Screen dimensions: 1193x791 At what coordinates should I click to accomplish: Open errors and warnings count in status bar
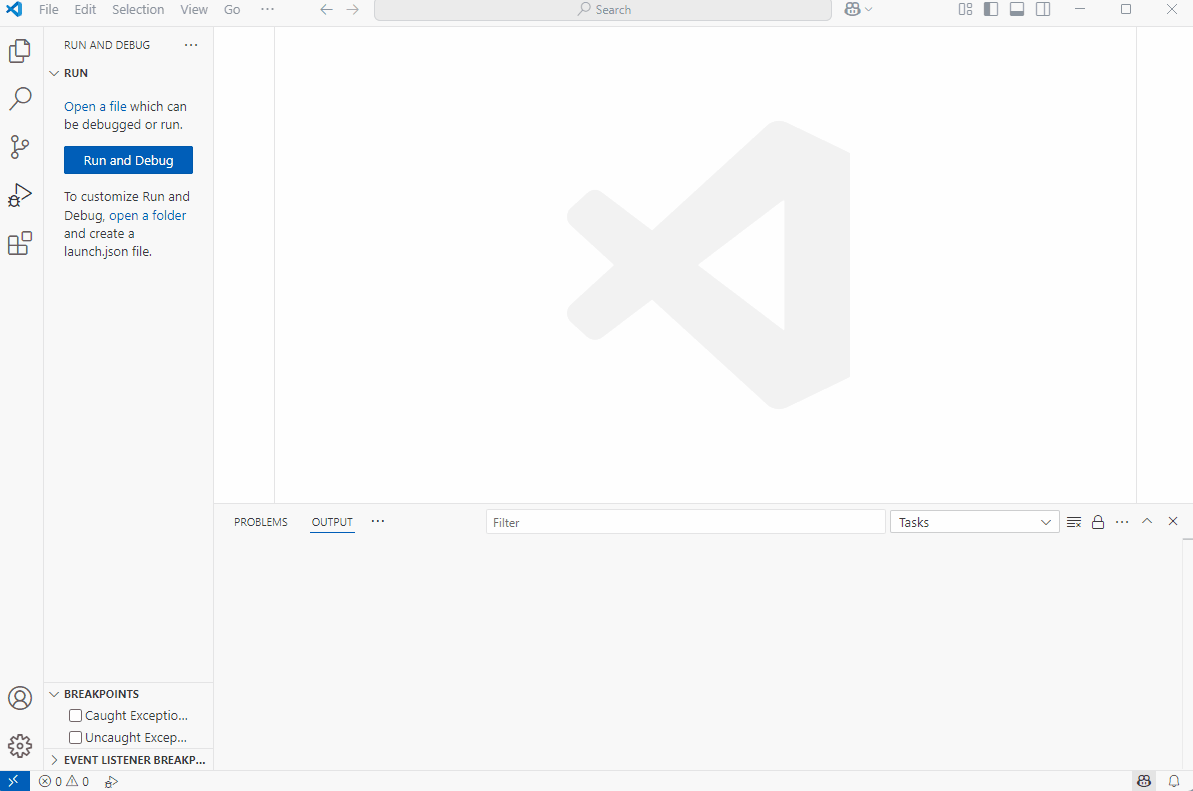tap(64, 781)
